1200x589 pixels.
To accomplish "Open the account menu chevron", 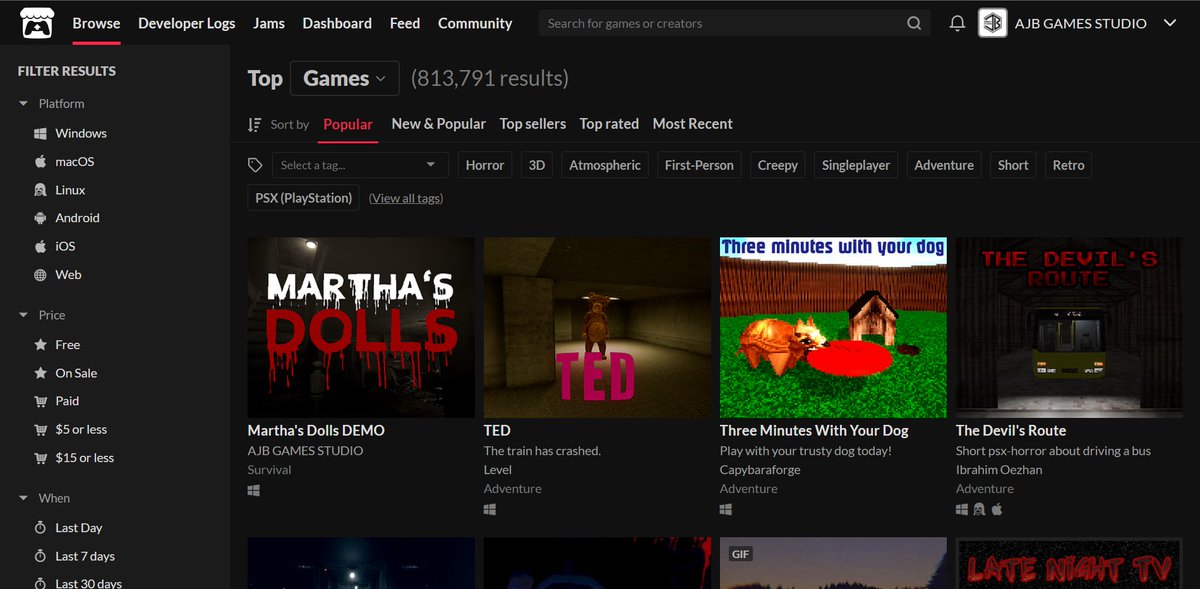I will (1170, 23).
